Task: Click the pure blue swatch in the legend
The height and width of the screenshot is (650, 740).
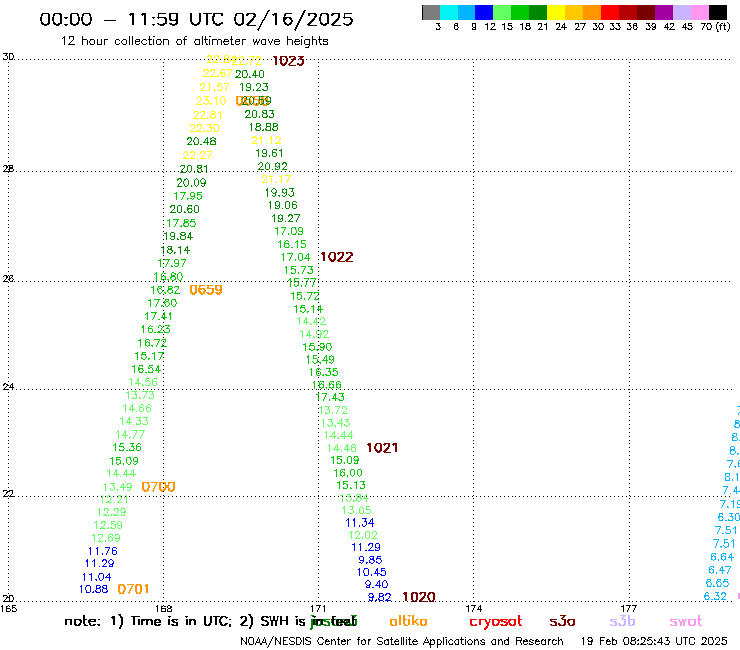Action: point(484,12)
